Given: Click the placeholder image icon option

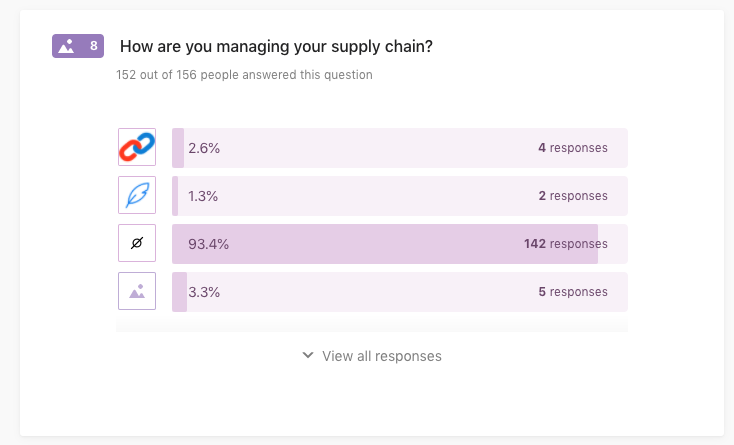Looking at the screenshot, I should (x=137, y=292).
